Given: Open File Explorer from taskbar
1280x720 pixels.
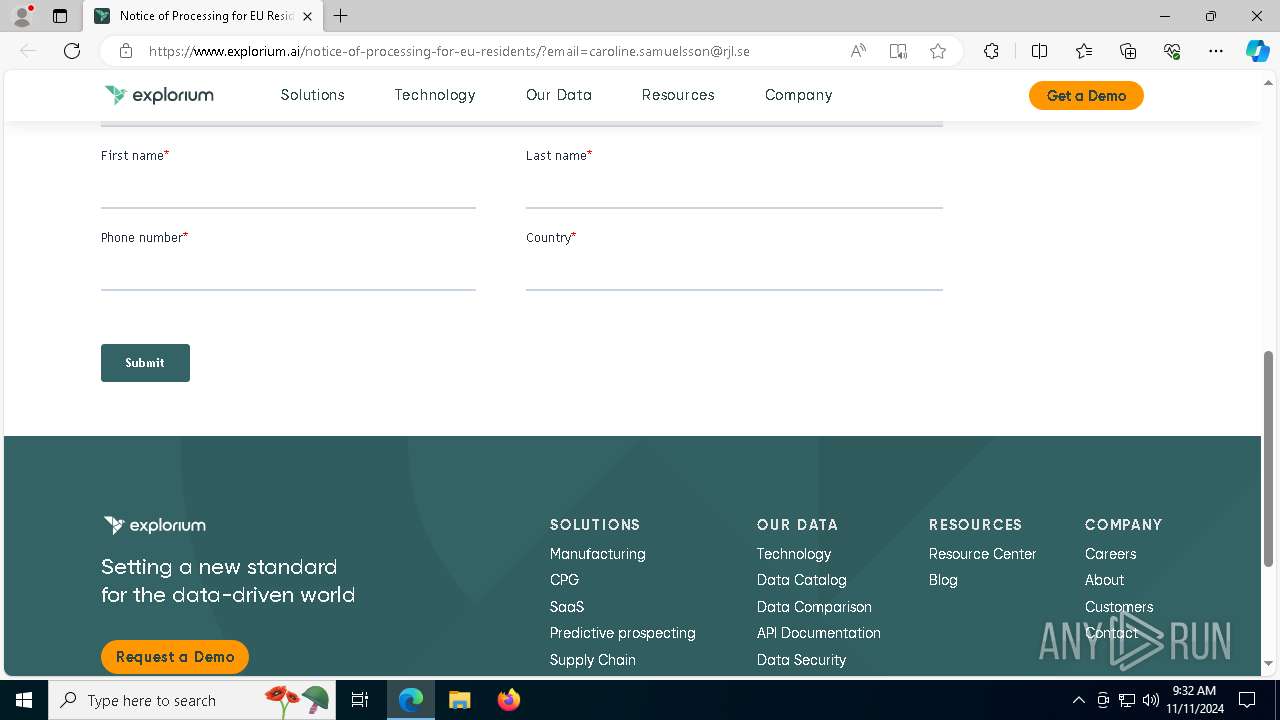Looking at the screenshot, I should pyautogui.click(x=460, y=700).
